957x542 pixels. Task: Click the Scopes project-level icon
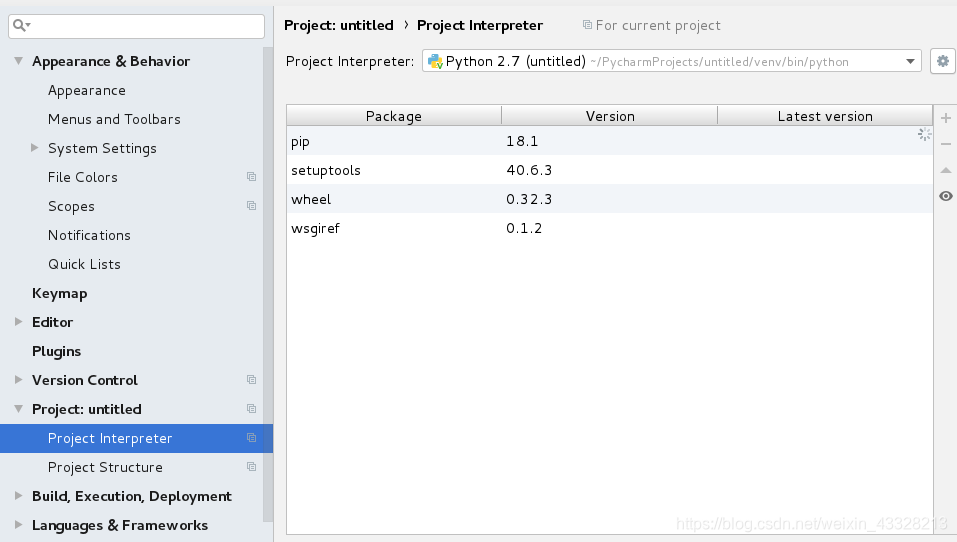coord(251,206)
